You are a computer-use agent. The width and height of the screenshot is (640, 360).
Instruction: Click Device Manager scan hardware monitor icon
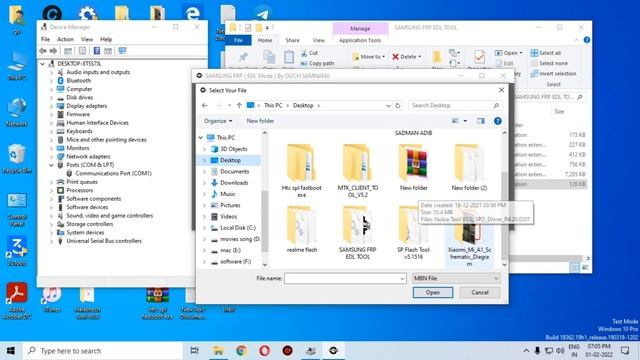[x=122, y=51]
